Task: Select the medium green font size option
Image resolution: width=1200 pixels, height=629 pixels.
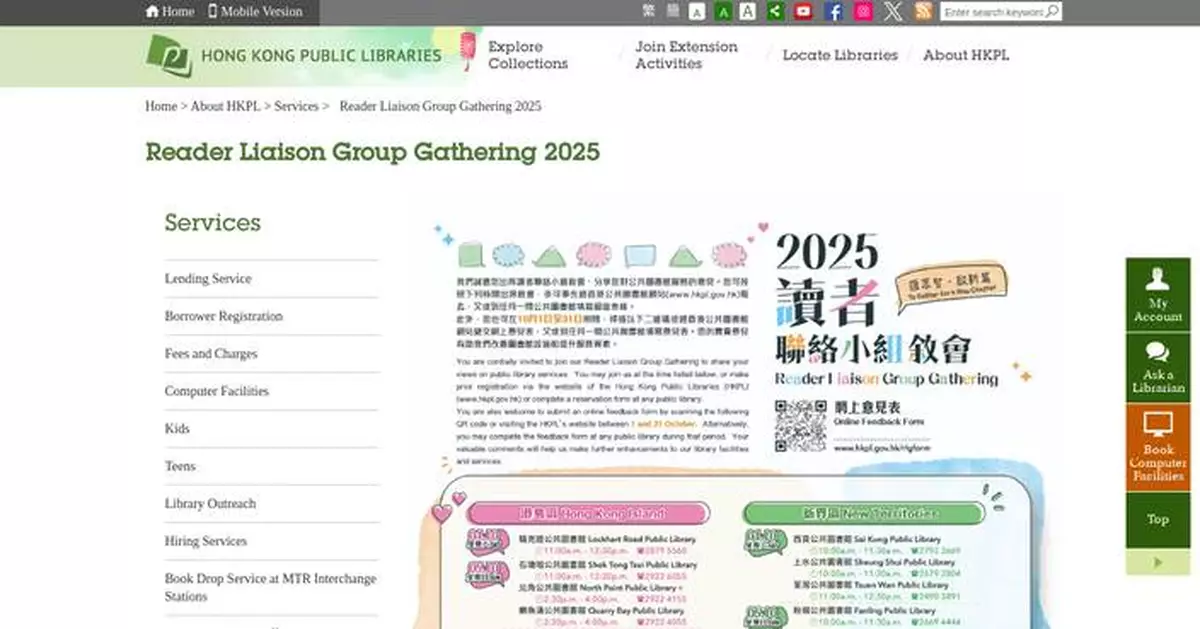Action: tap(724, 11)
